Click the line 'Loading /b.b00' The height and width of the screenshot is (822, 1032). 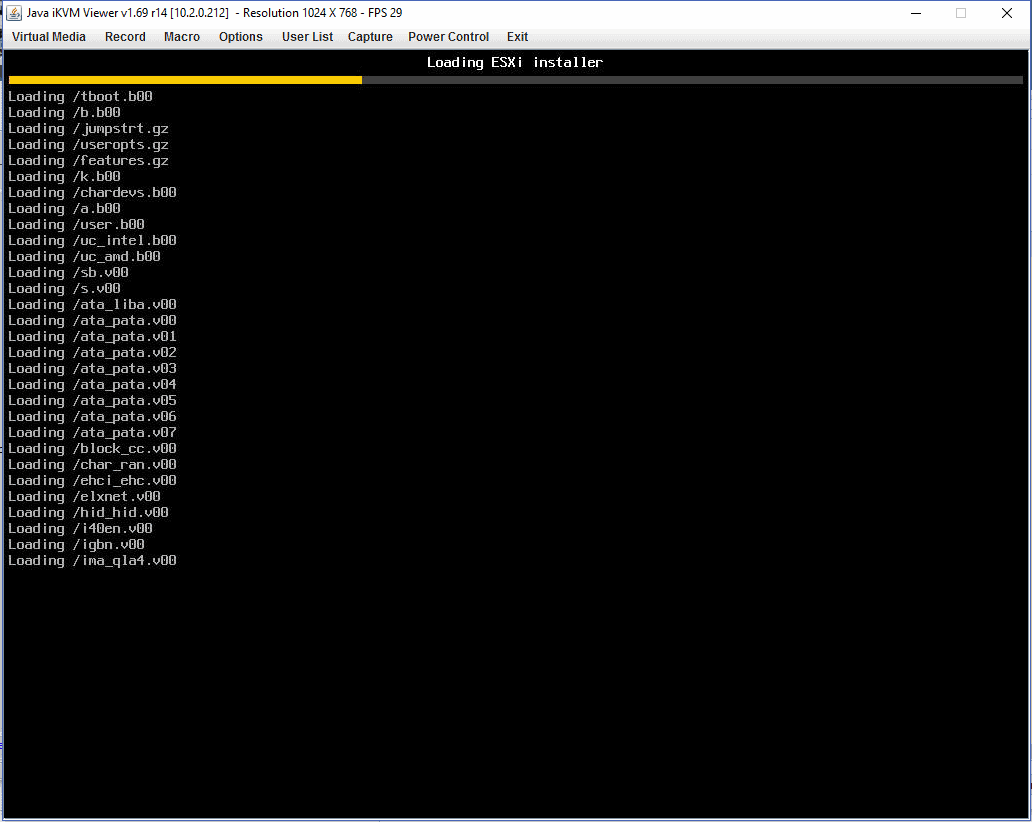[64, 113]
